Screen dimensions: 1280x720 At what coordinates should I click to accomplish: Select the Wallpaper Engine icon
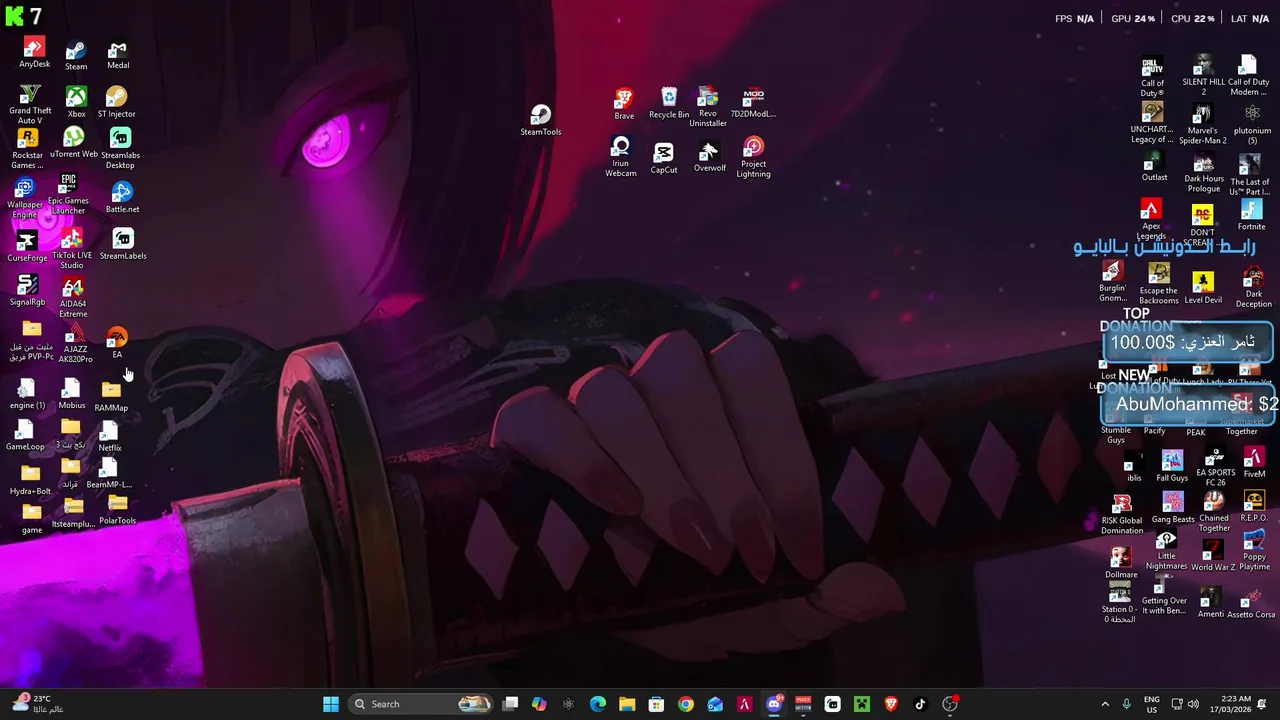25,199
